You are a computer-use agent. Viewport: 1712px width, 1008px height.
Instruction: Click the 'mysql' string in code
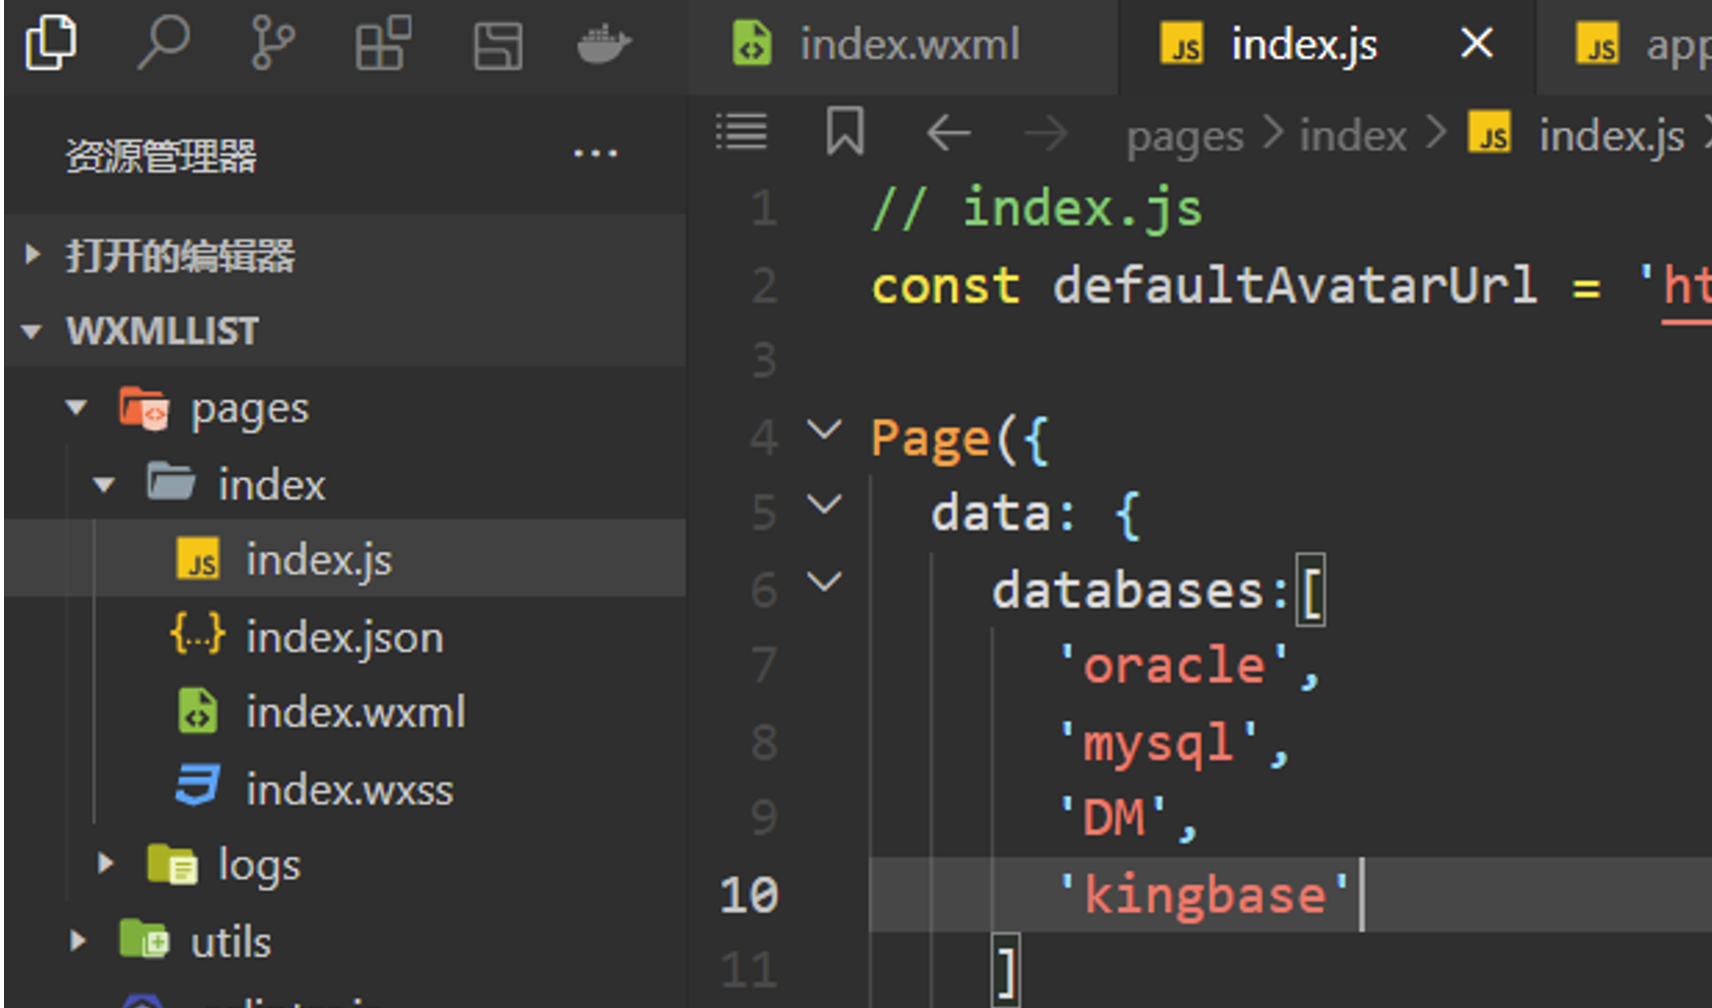tap(1157, 743)
